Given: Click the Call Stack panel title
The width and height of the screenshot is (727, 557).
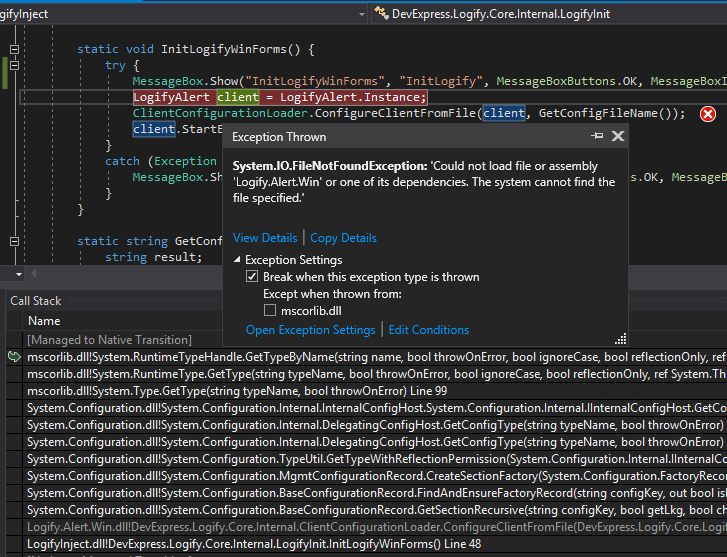Looking at the screenshot, I should (36, 301).
